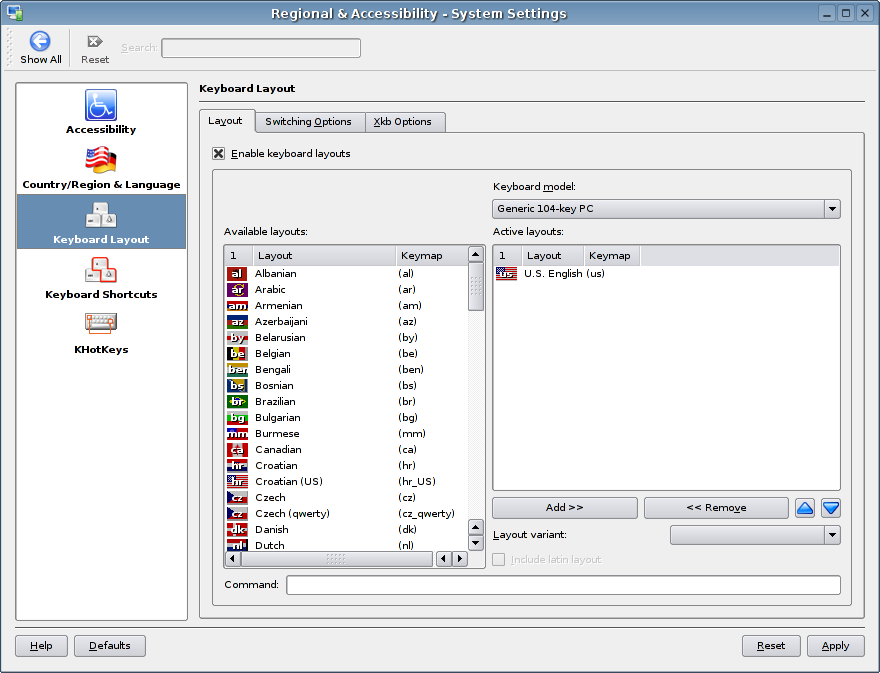Click the (cz) keymap cell

coord(407,497)
